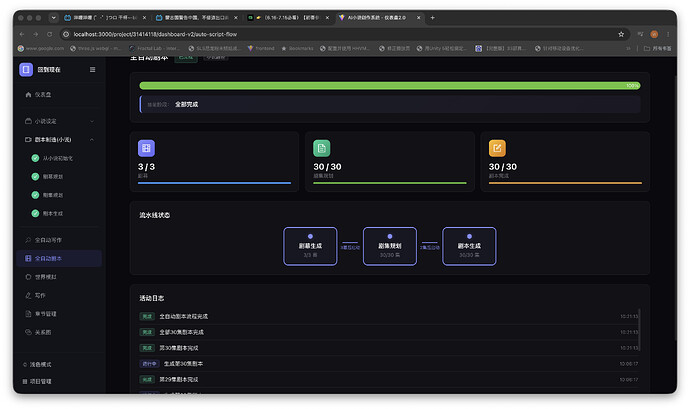The height and width of the screenshot is (409, 690).
Task: Click the purple app logo icon in sidebar
Action: pyautogui.click(x=26, y=70)
